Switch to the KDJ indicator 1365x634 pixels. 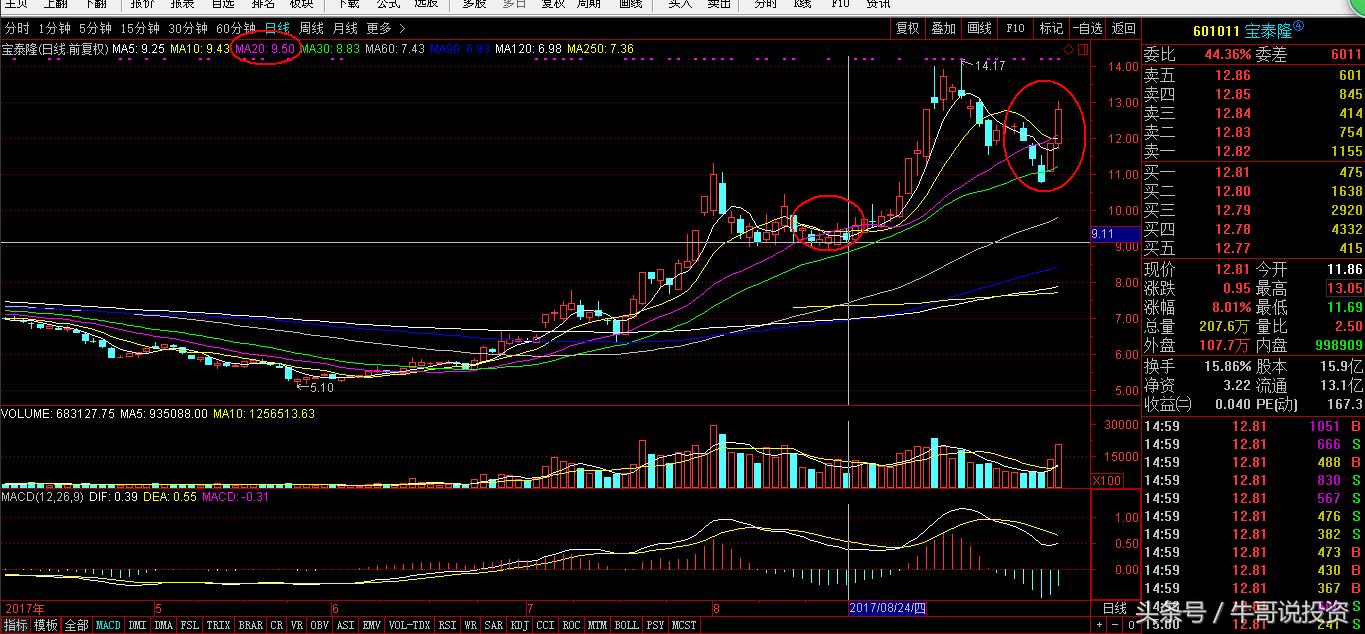coord(520,625)
